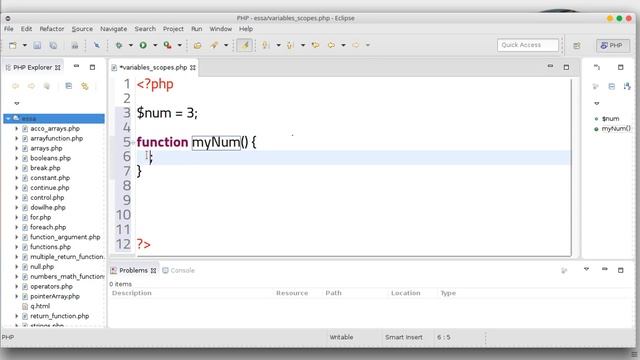Click the External Tools run icon
This screenshot has height=360, width=640.
click(167, 45)
